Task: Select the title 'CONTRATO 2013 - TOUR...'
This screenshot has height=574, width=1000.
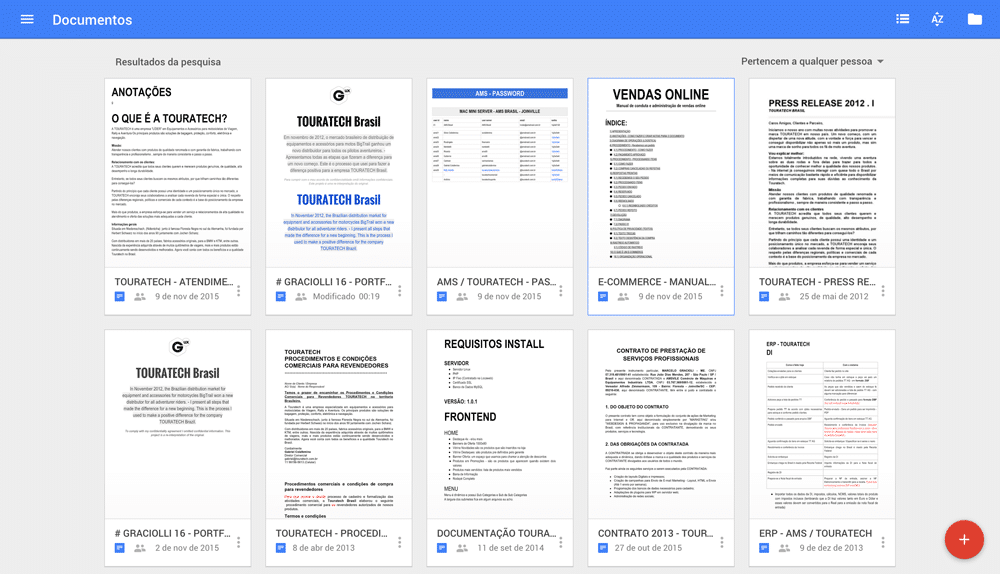Action: click(x=656, y=533)
